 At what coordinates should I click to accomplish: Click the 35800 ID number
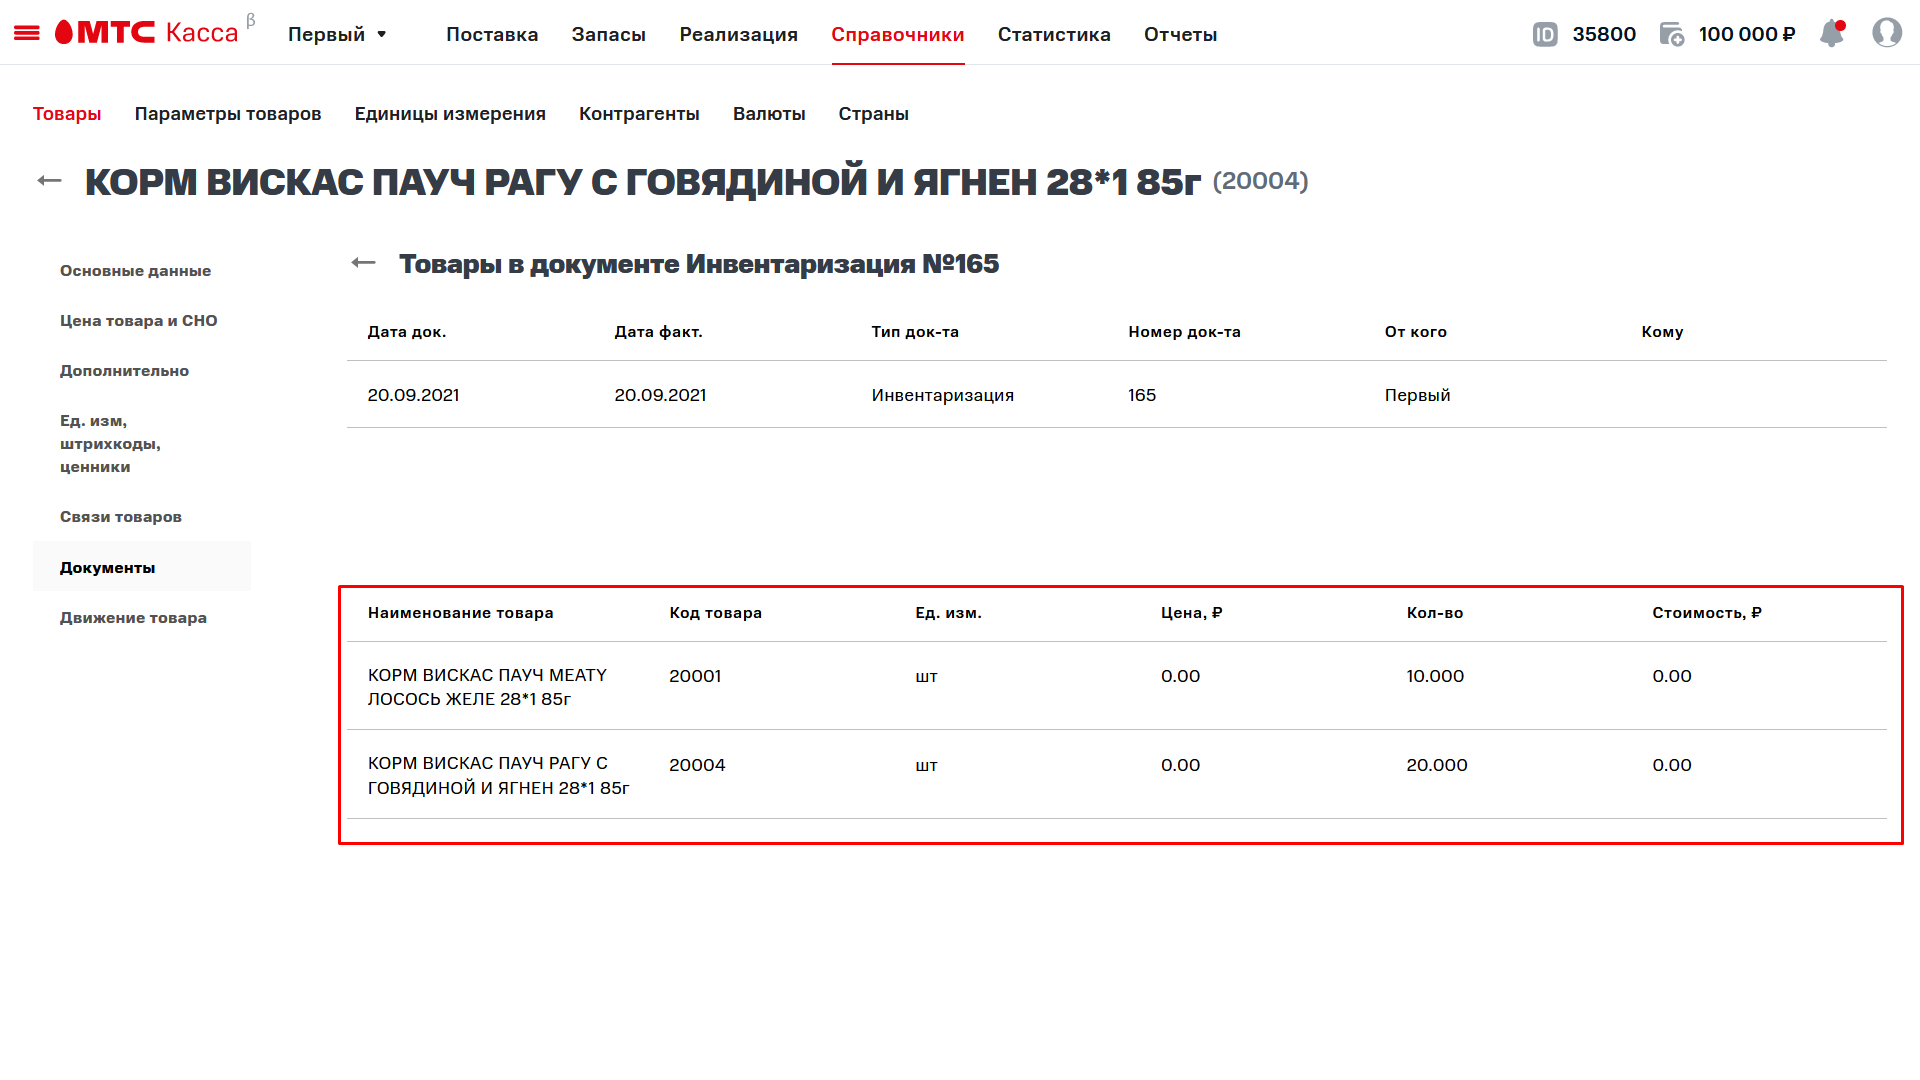pos(1604,34)
